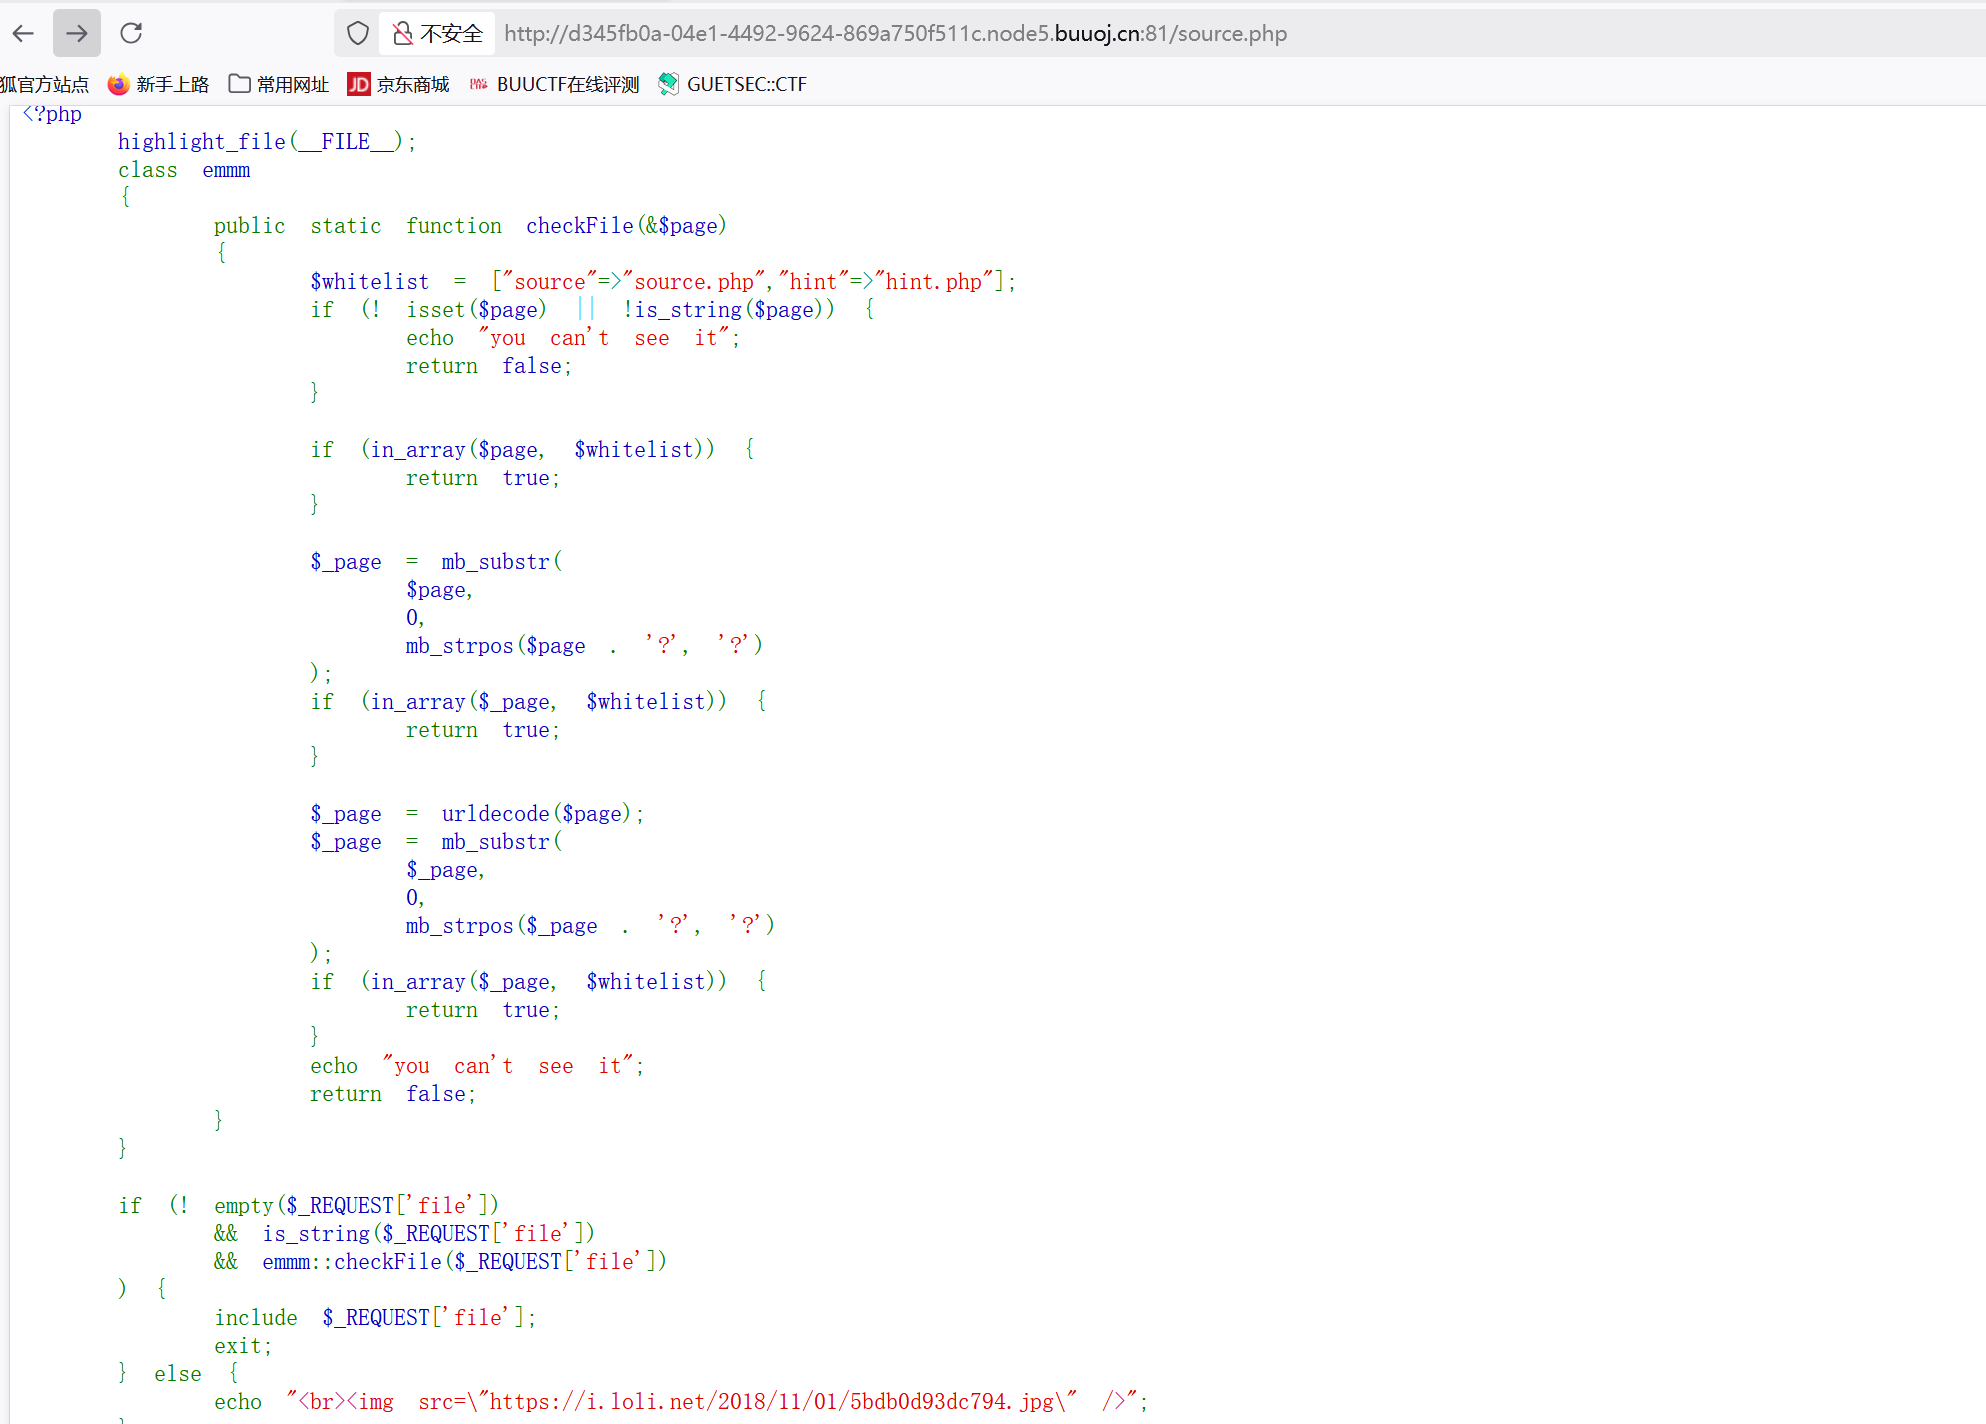Click the } else { line
1986x1424 pixels.
(x=179, y=1374)
